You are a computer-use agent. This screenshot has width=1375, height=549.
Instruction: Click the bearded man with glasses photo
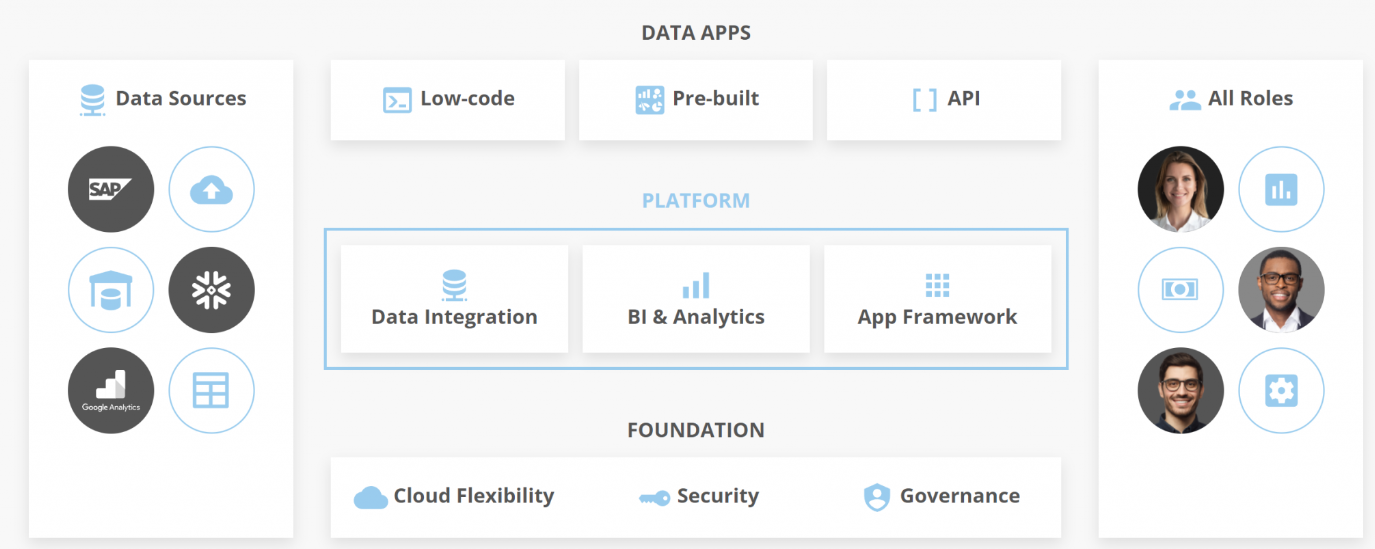point(1181,390)
